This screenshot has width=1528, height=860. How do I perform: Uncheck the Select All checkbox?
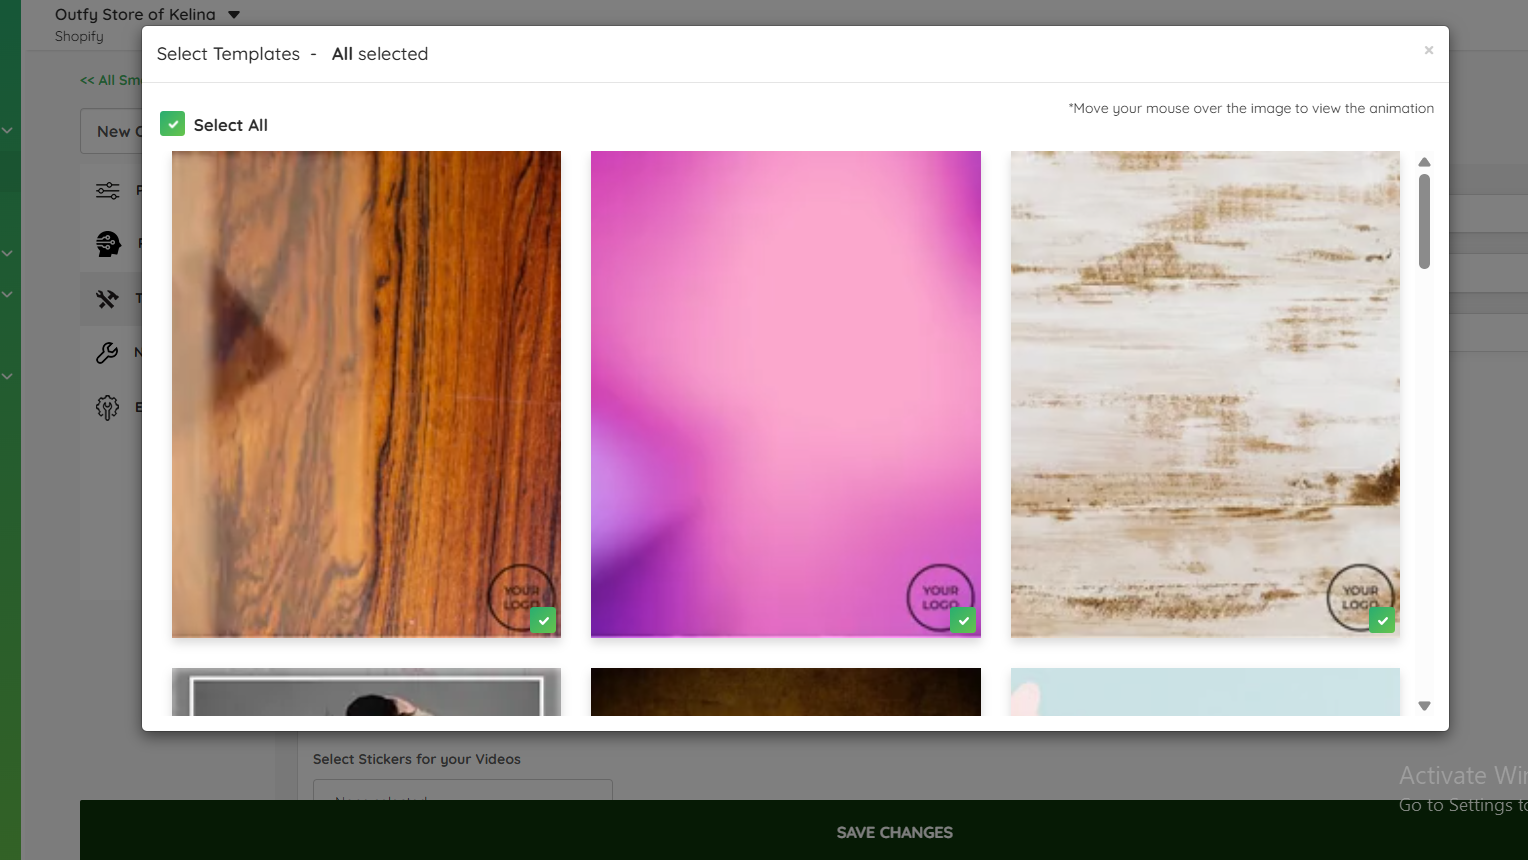[x=172, y=124]
